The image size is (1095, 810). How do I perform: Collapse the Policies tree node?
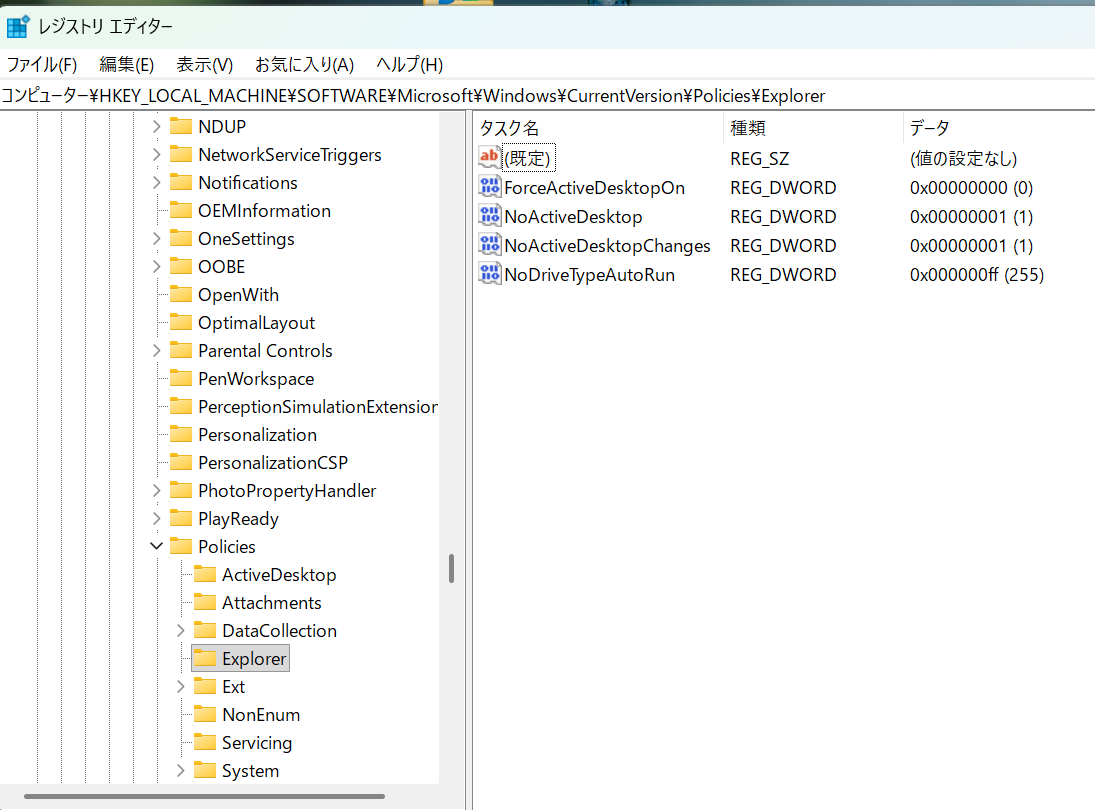(x=156, y=546)
